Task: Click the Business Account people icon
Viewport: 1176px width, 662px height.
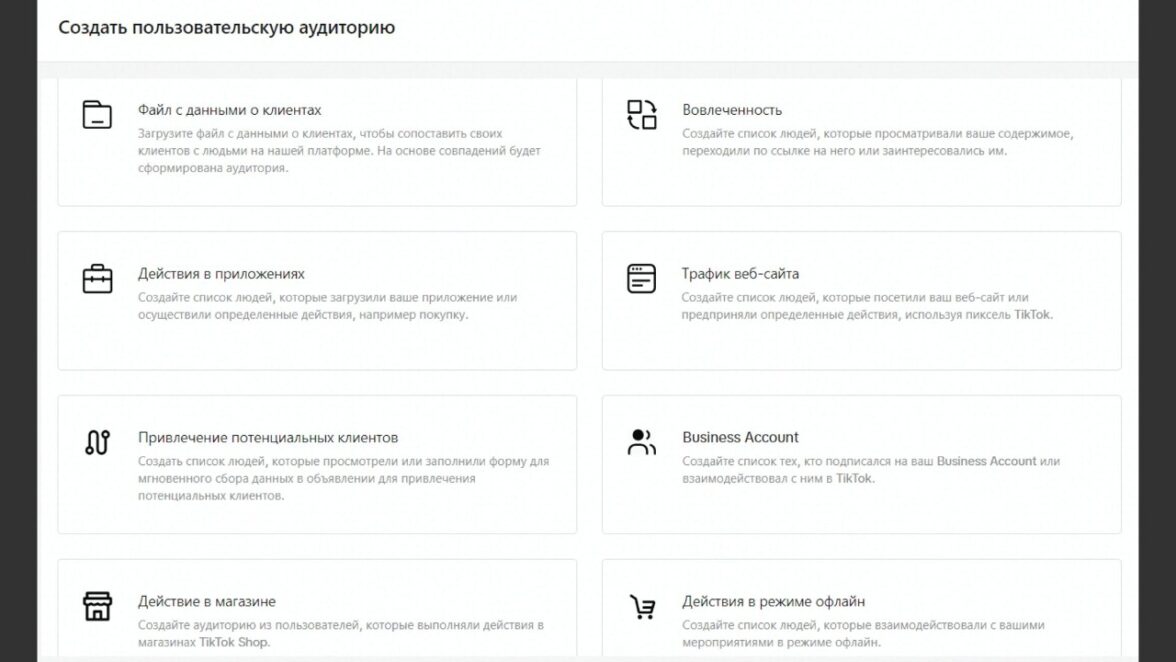Action: [642, 442]
